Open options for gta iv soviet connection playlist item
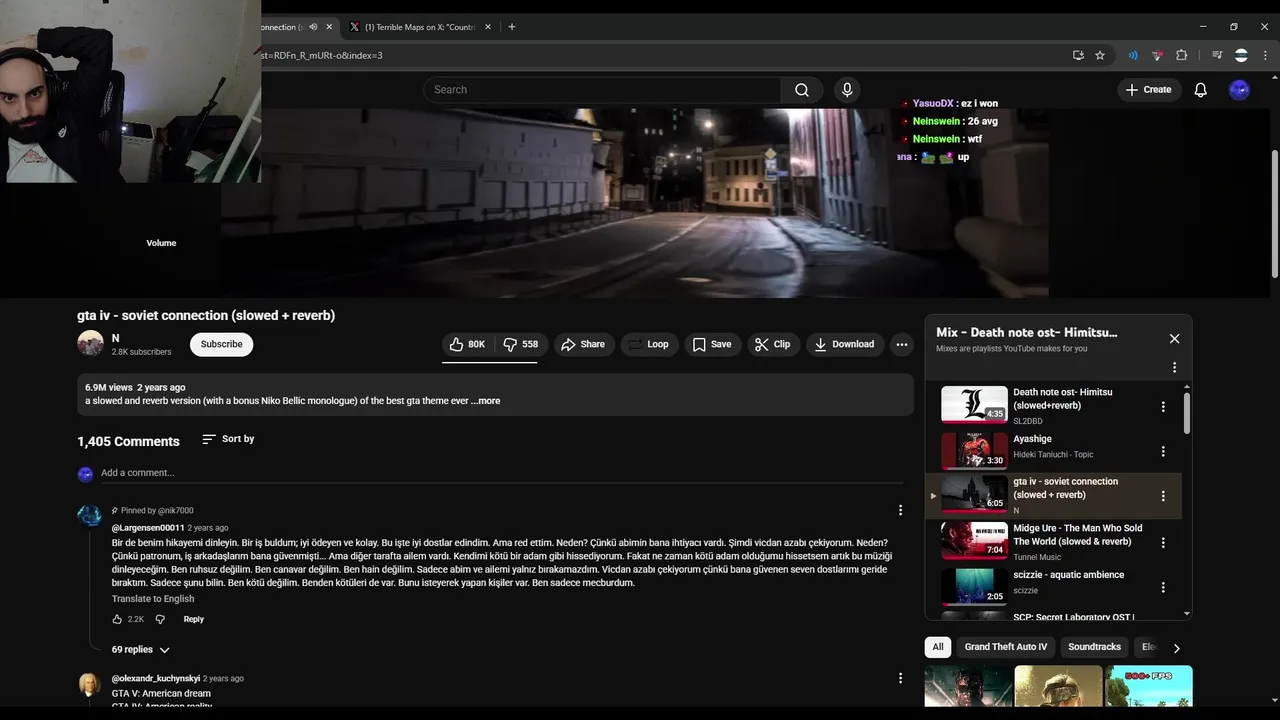1280x720 pixels. click(1163, 496)
